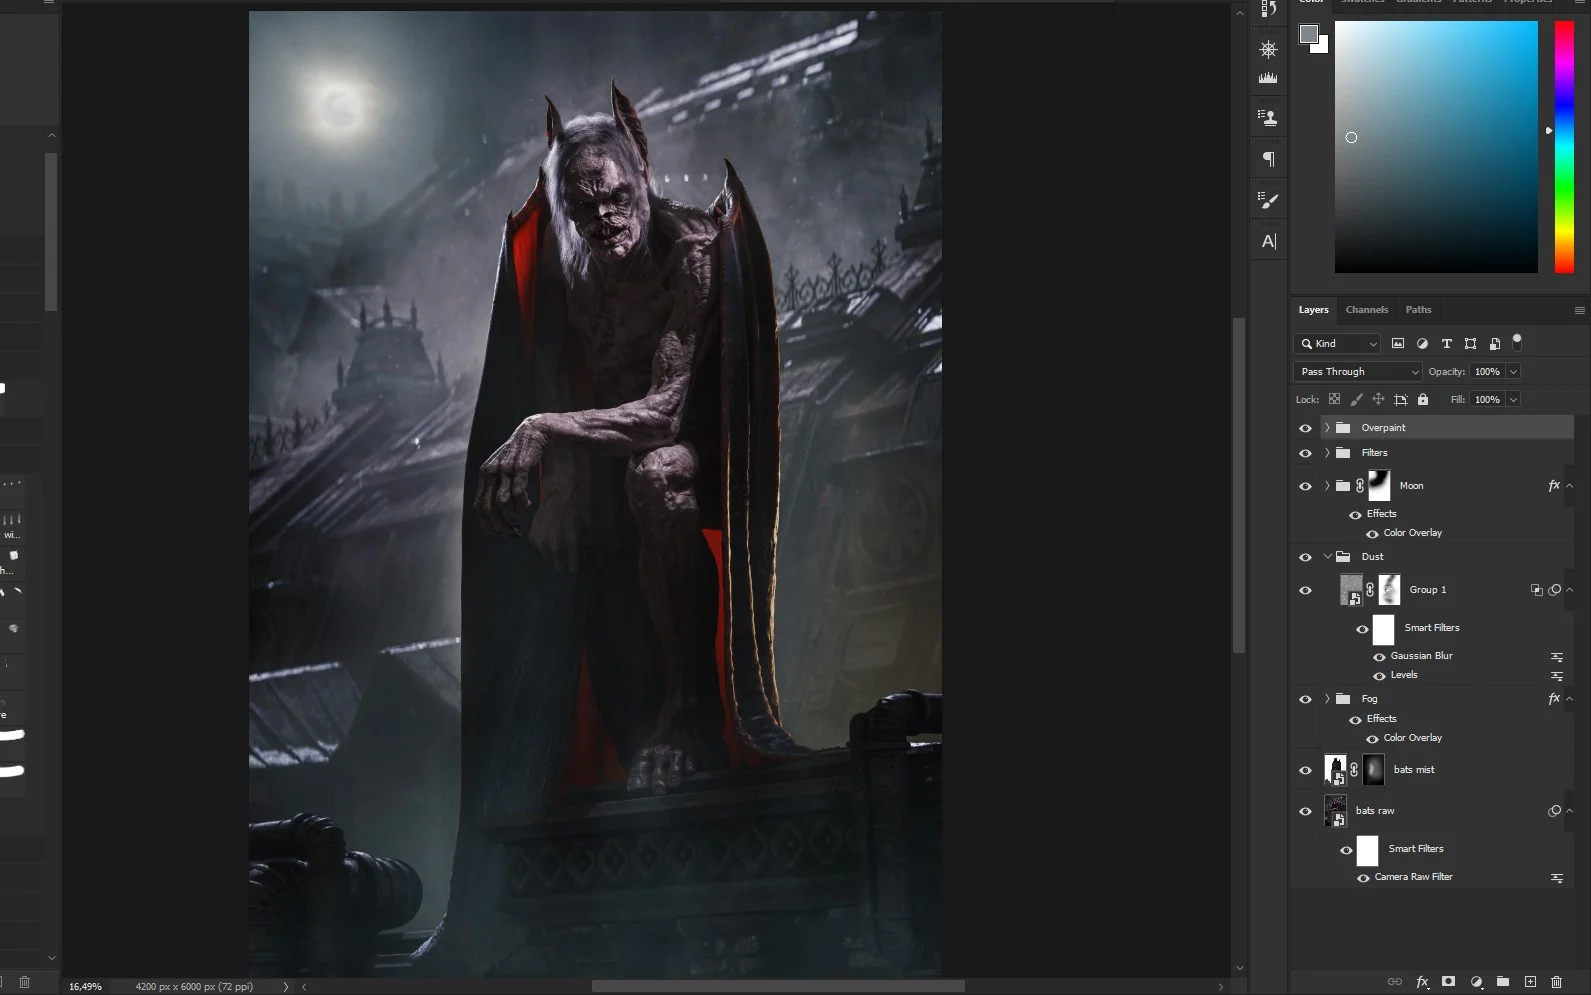Filter layers by type layers icon
Screen dimensions: 1591x995
(x=1446, y=343)
